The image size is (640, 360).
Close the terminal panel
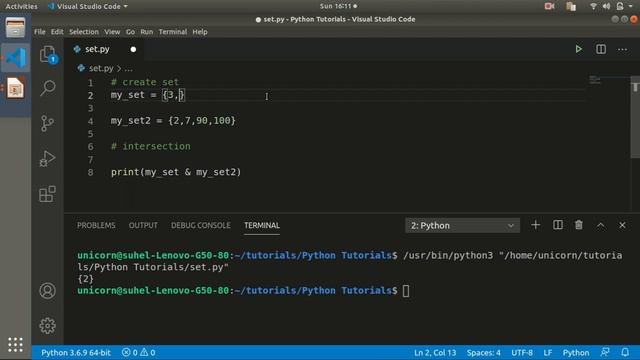pos(622,225)
